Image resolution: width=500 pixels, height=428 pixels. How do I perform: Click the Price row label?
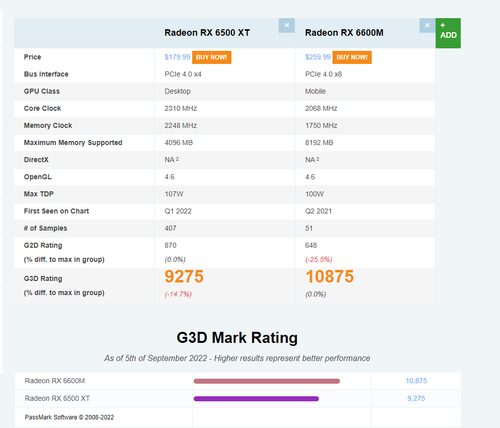pyautogui.click(x=32, y=57)
